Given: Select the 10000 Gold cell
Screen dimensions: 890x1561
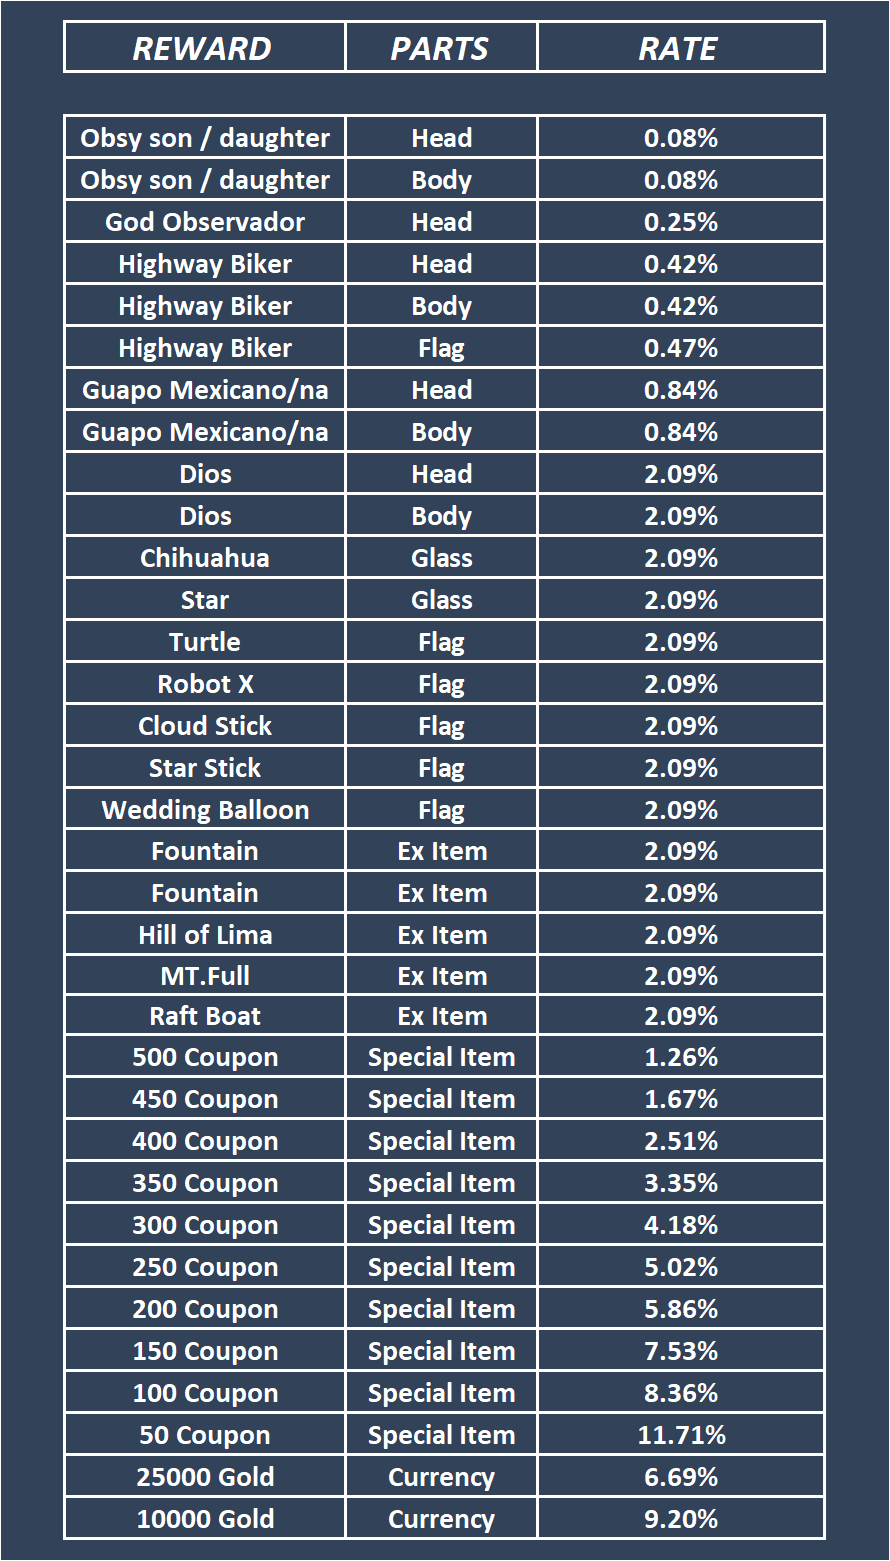Looking at the screenshot, I should coord(205,1519).
